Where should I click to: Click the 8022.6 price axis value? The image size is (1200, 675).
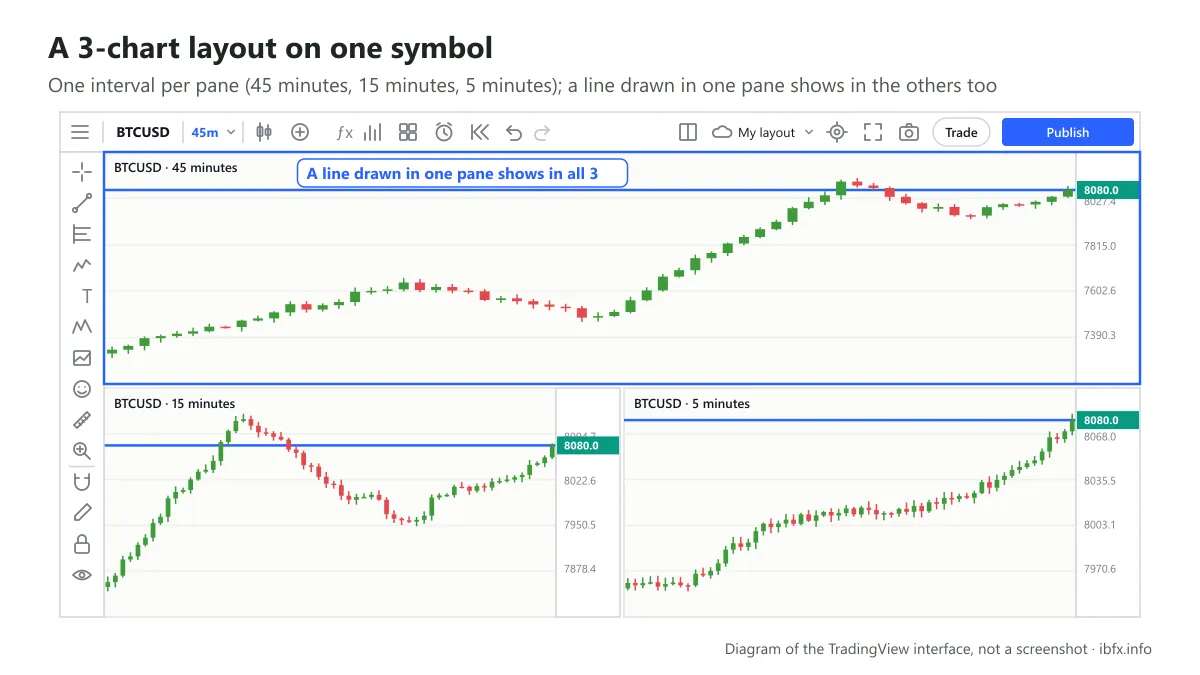(x=580, y=481)
